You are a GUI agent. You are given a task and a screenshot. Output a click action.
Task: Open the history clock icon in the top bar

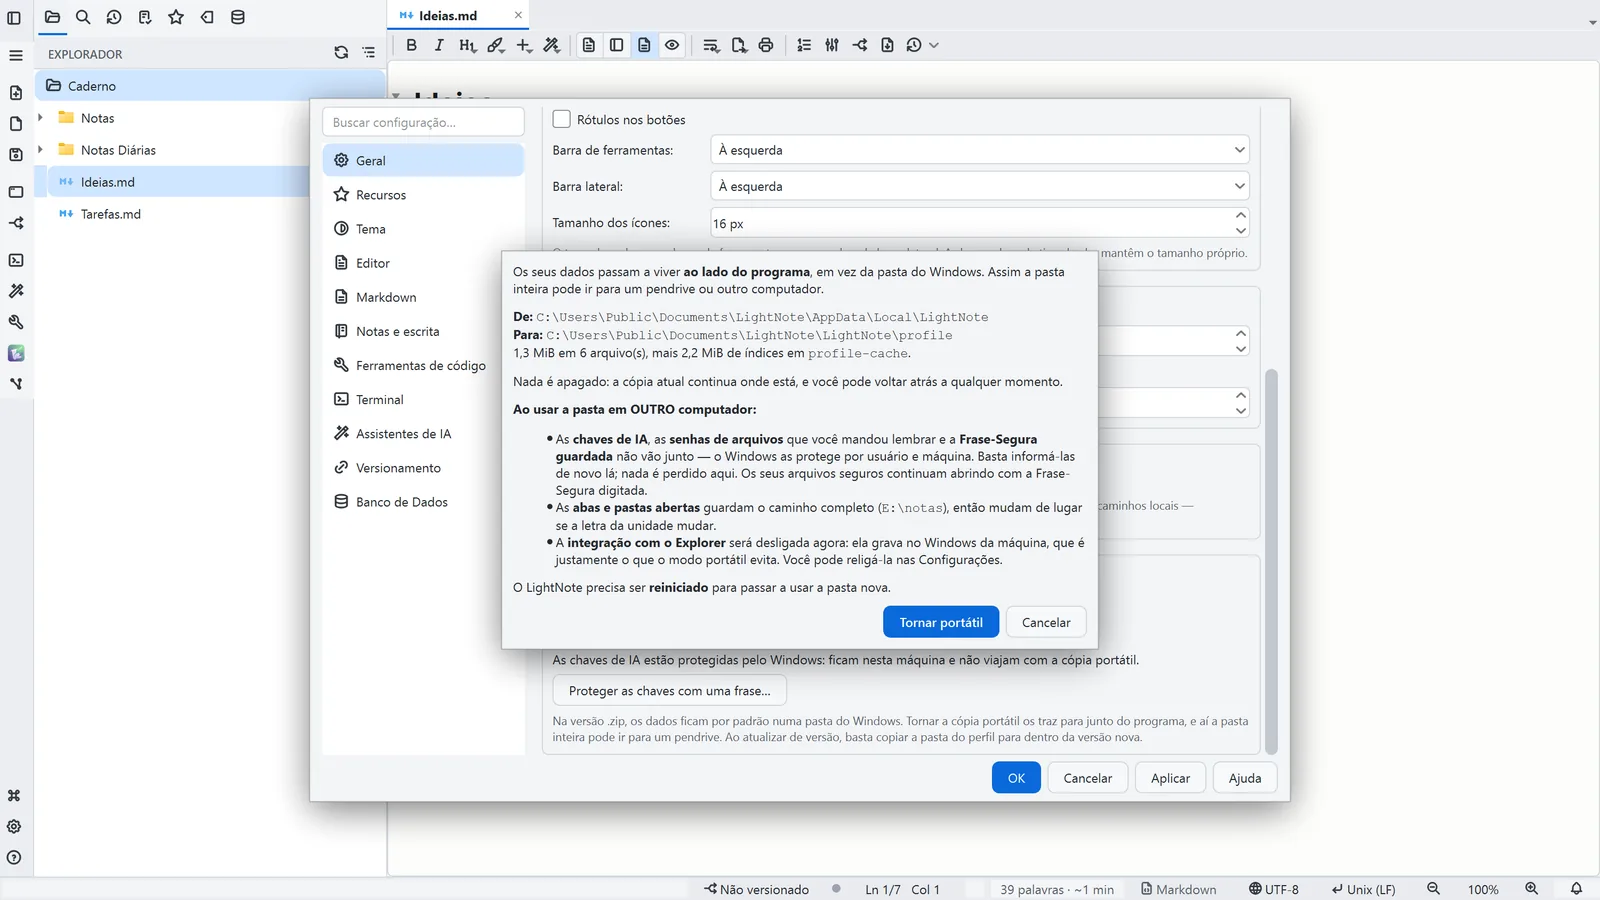pos(114,17)
